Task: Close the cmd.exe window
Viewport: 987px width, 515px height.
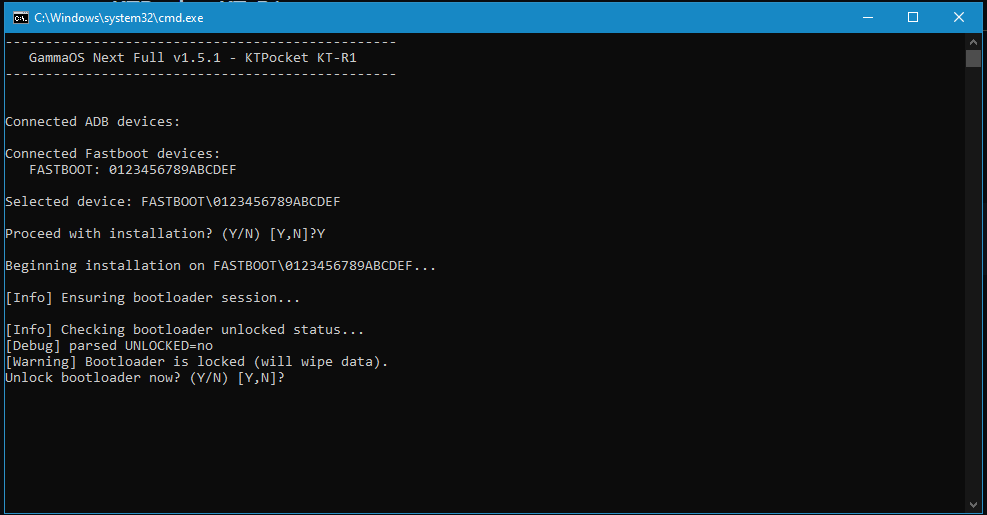Action: pos(959,18)
